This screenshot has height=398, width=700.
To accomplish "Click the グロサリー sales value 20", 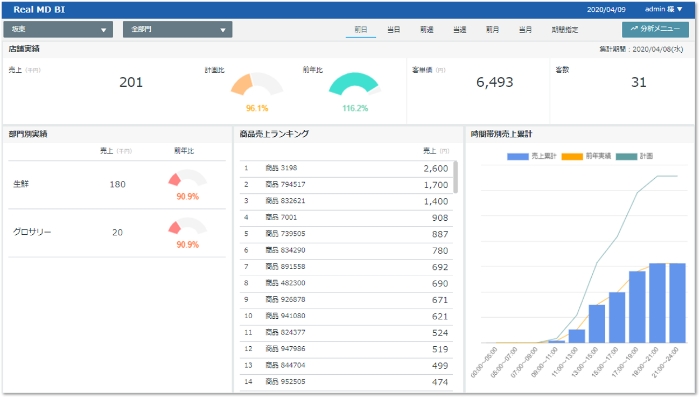I will (x=117, y=233).
